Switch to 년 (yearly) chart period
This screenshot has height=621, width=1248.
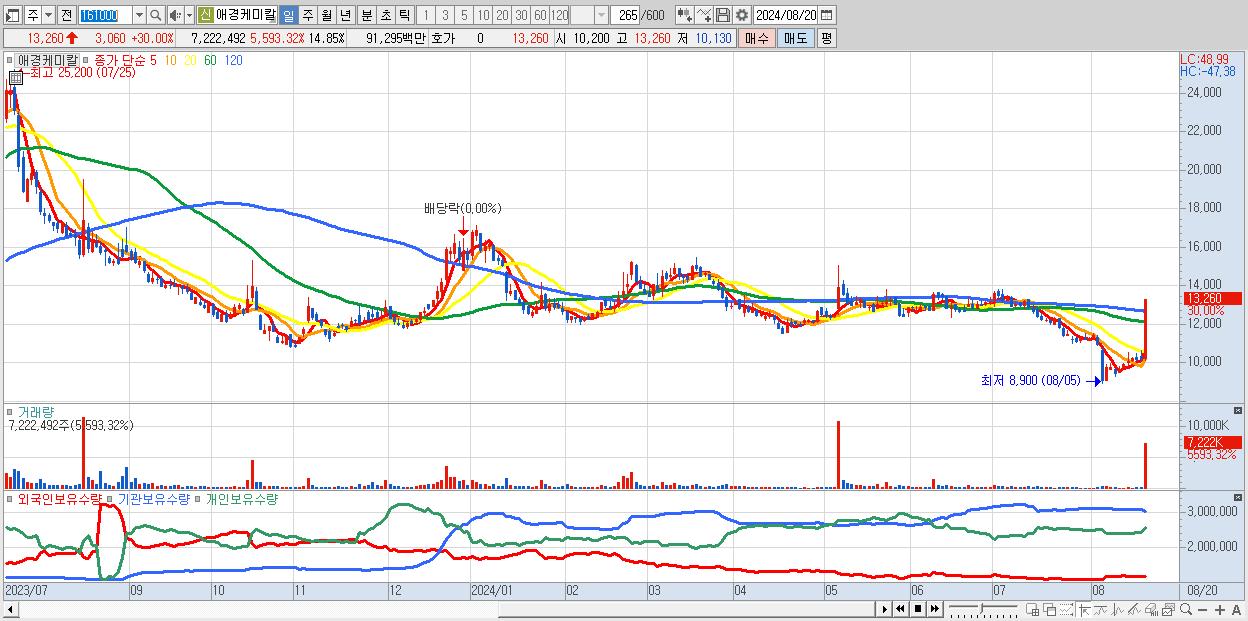pos(345,15)
